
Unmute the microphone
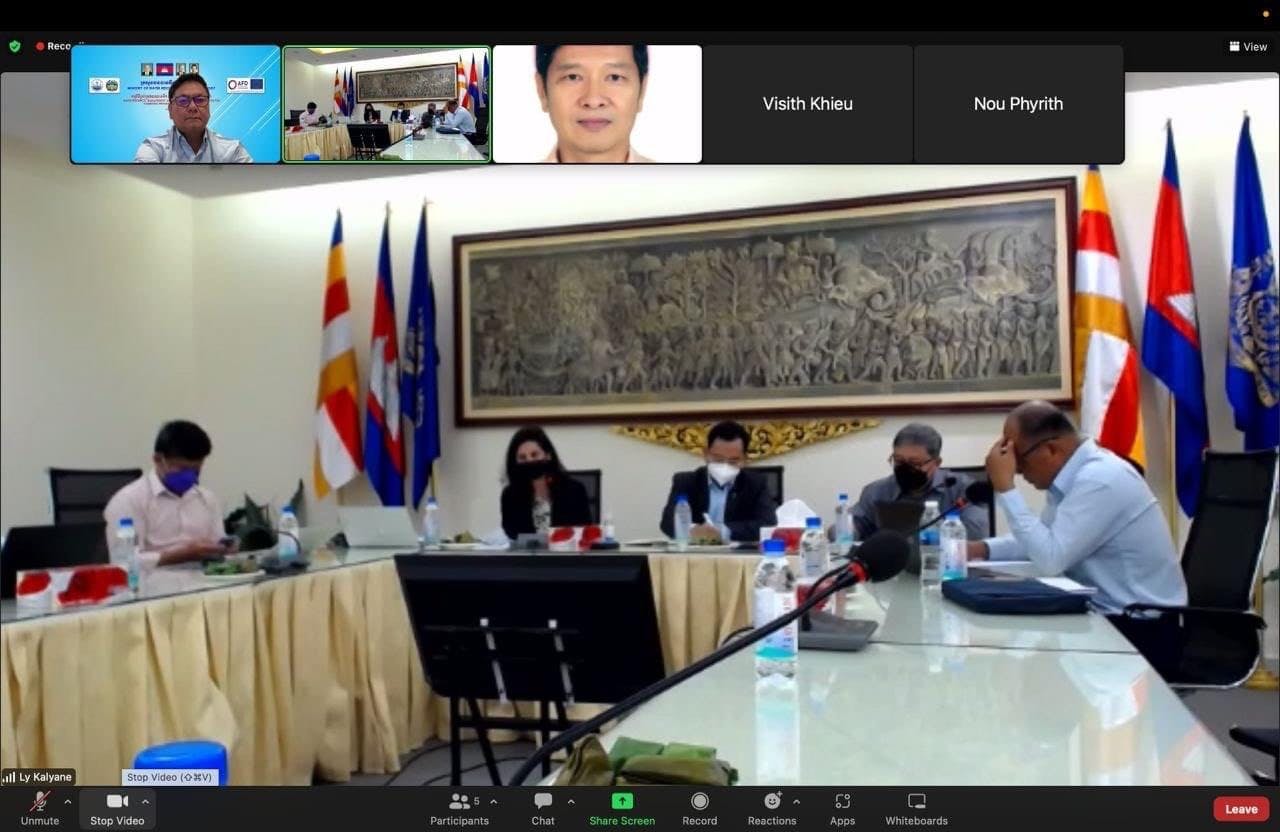[40, 808]
